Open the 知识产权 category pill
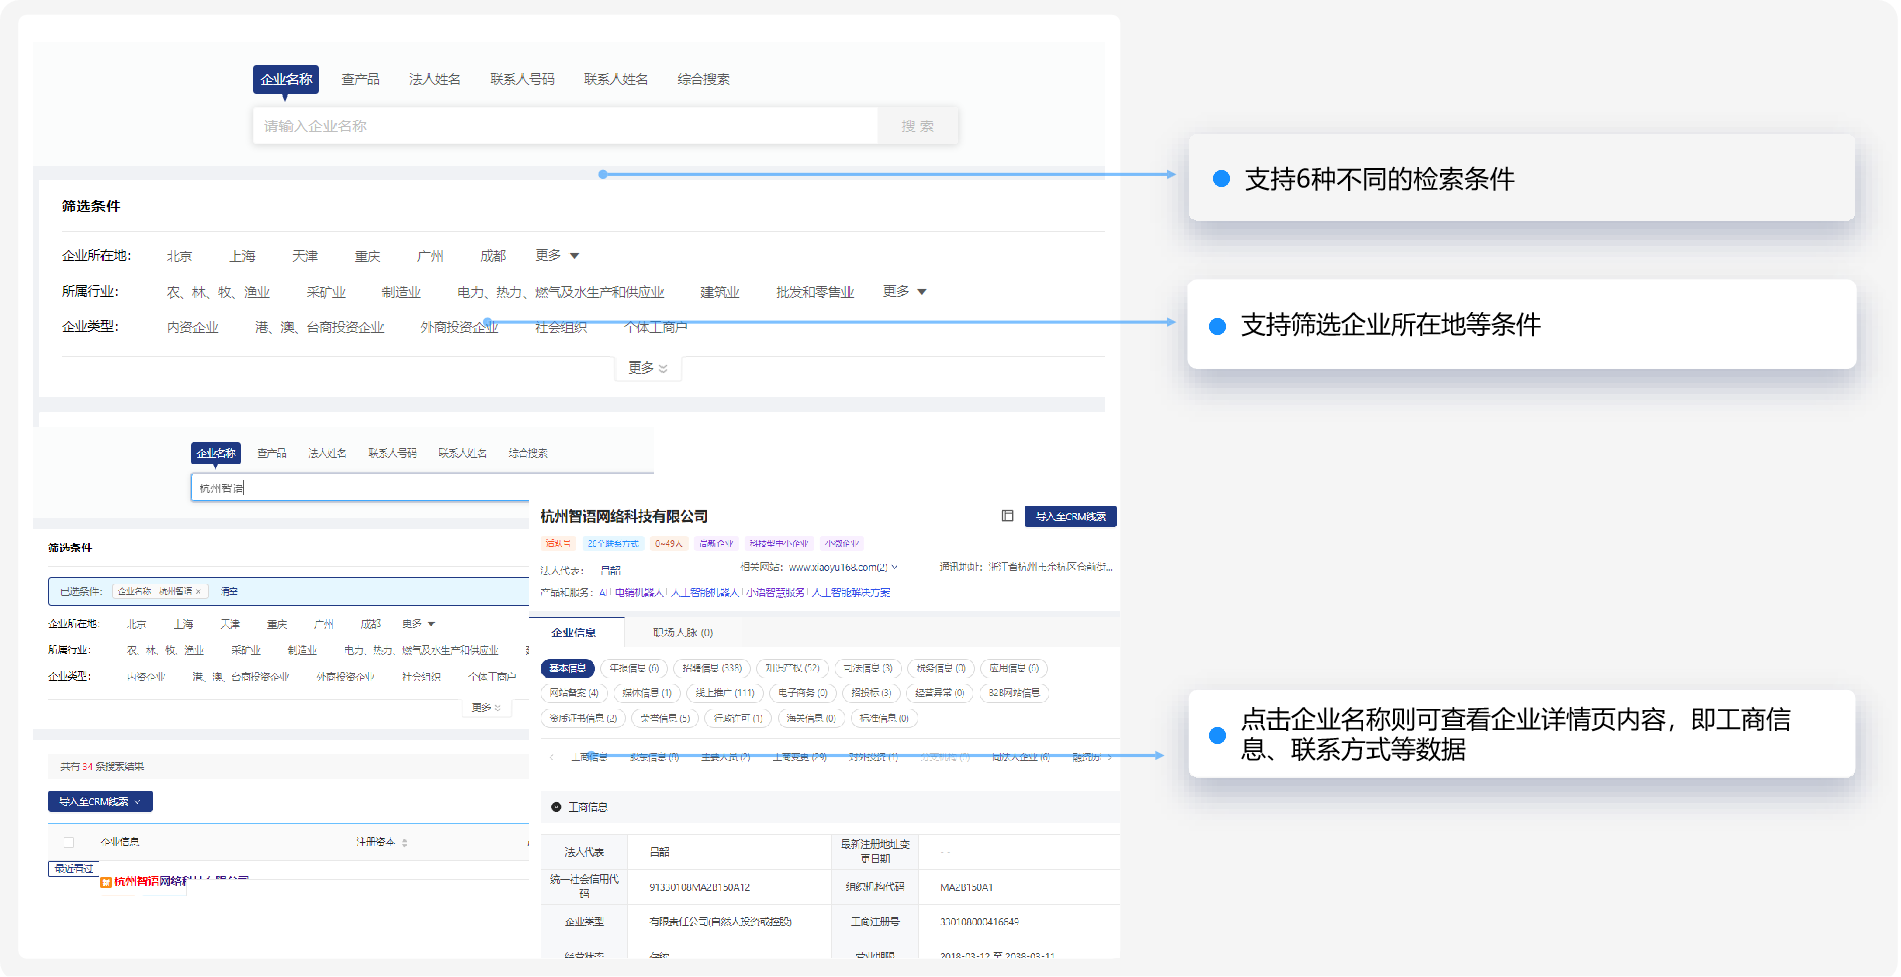Viewport: 1901px width, 977px height. pos(792,668)
